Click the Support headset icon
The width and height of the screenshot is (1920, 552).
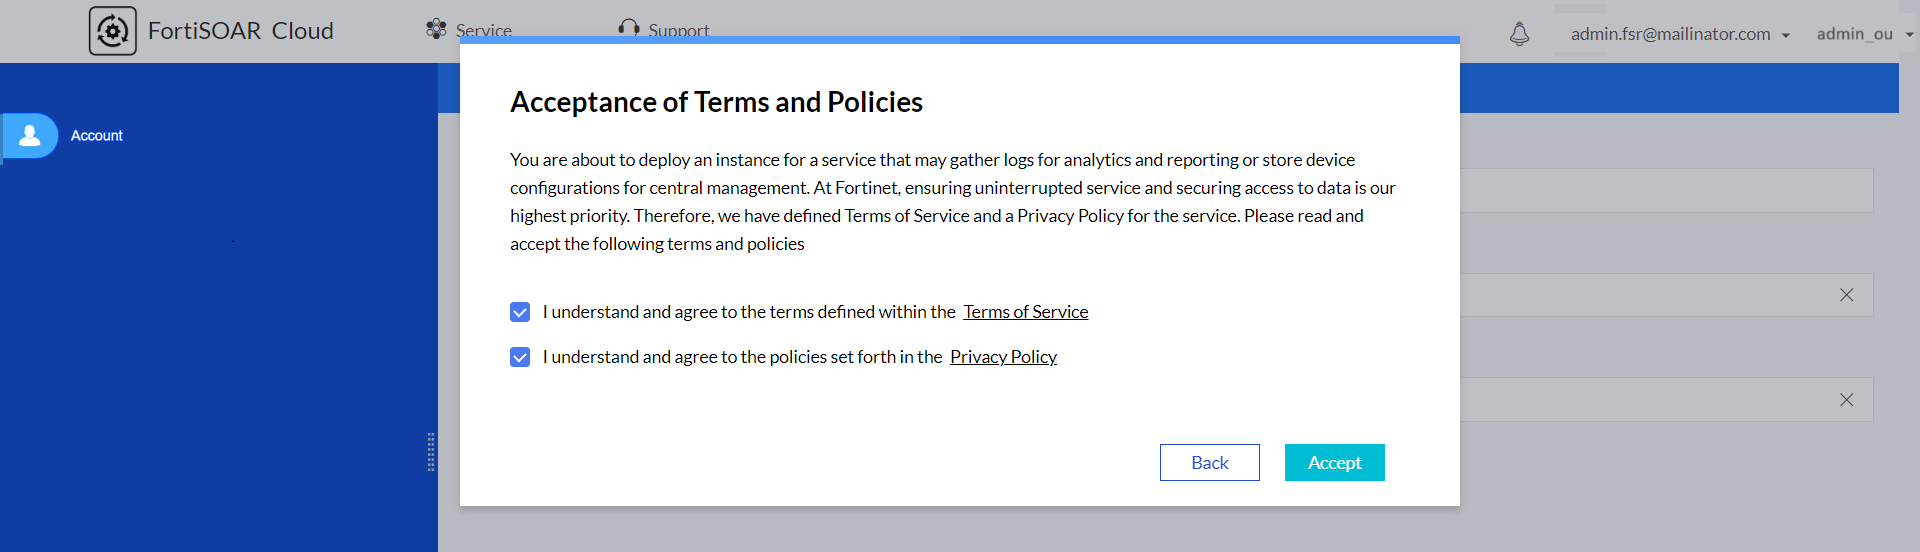click(628, 28)
